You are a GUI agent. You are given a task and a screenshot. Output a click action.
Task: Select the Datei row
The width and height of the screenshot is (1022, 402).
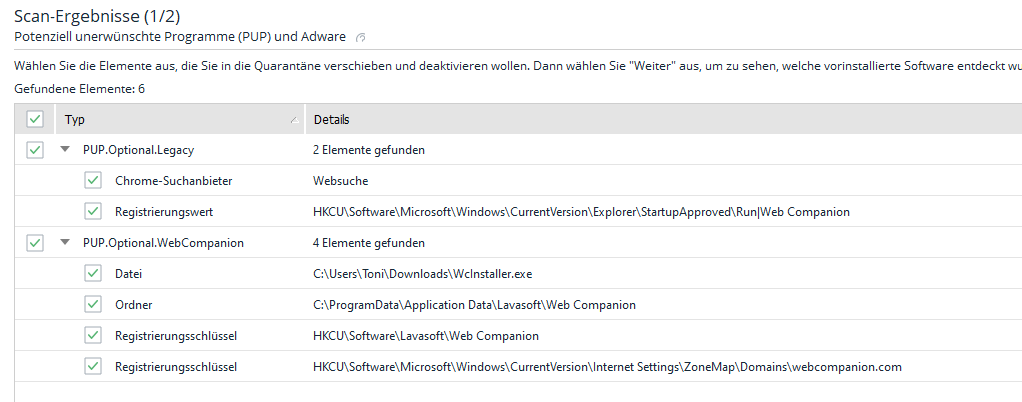[518, 274]
